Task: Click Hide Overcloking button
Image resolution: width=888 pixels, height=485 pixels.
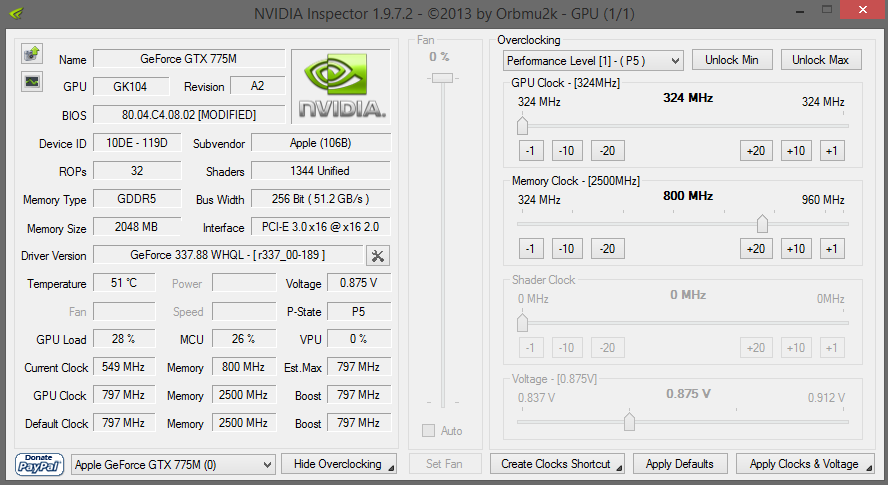Action: point(339,464)
